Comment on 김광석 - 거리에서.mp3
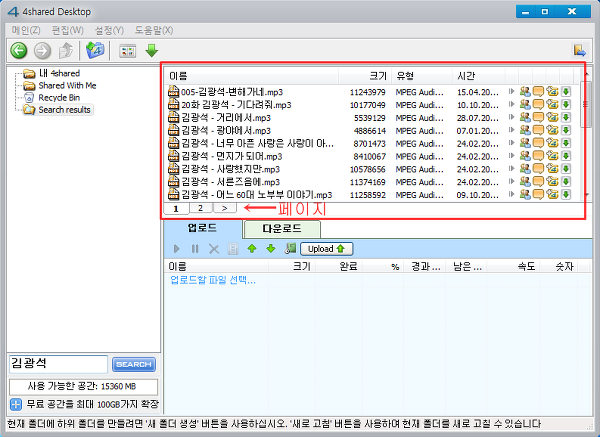 pyautogui.click(x=538, y=117)
